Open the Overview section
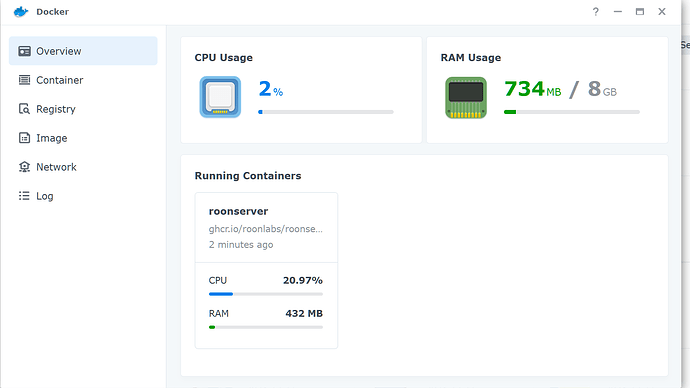 coord(83,51)
